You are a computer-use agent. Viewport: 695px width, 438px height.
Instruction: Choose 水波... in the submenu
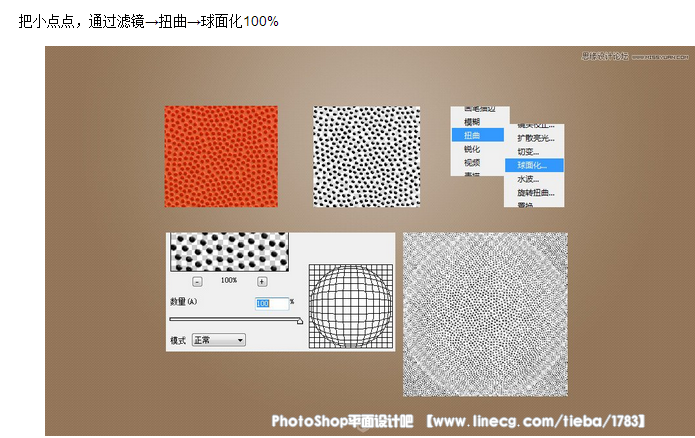[528, 179]
